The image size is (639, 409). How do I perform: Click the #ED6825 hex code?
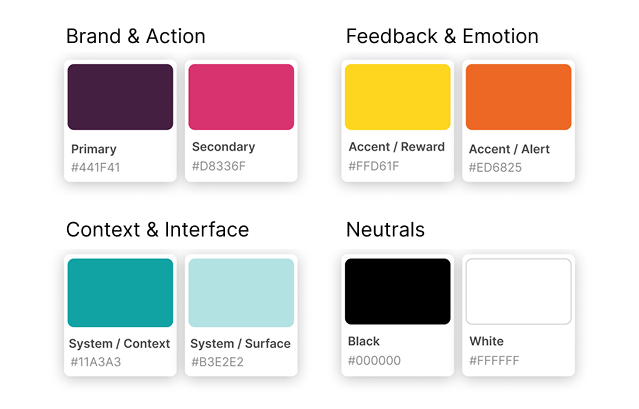tap(495, 167)
